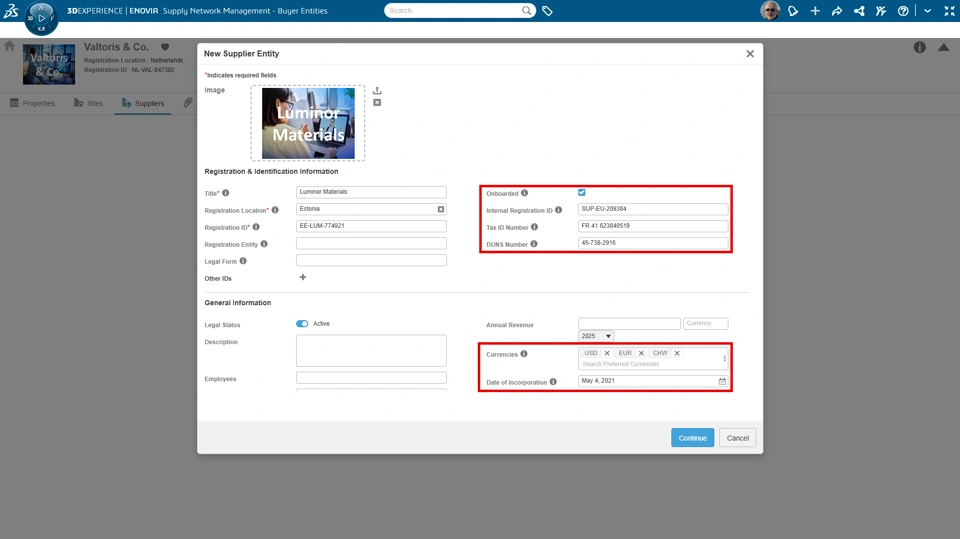Click the revenue Currency field
This screenshot has width=960, height=539.
[705, 323]
